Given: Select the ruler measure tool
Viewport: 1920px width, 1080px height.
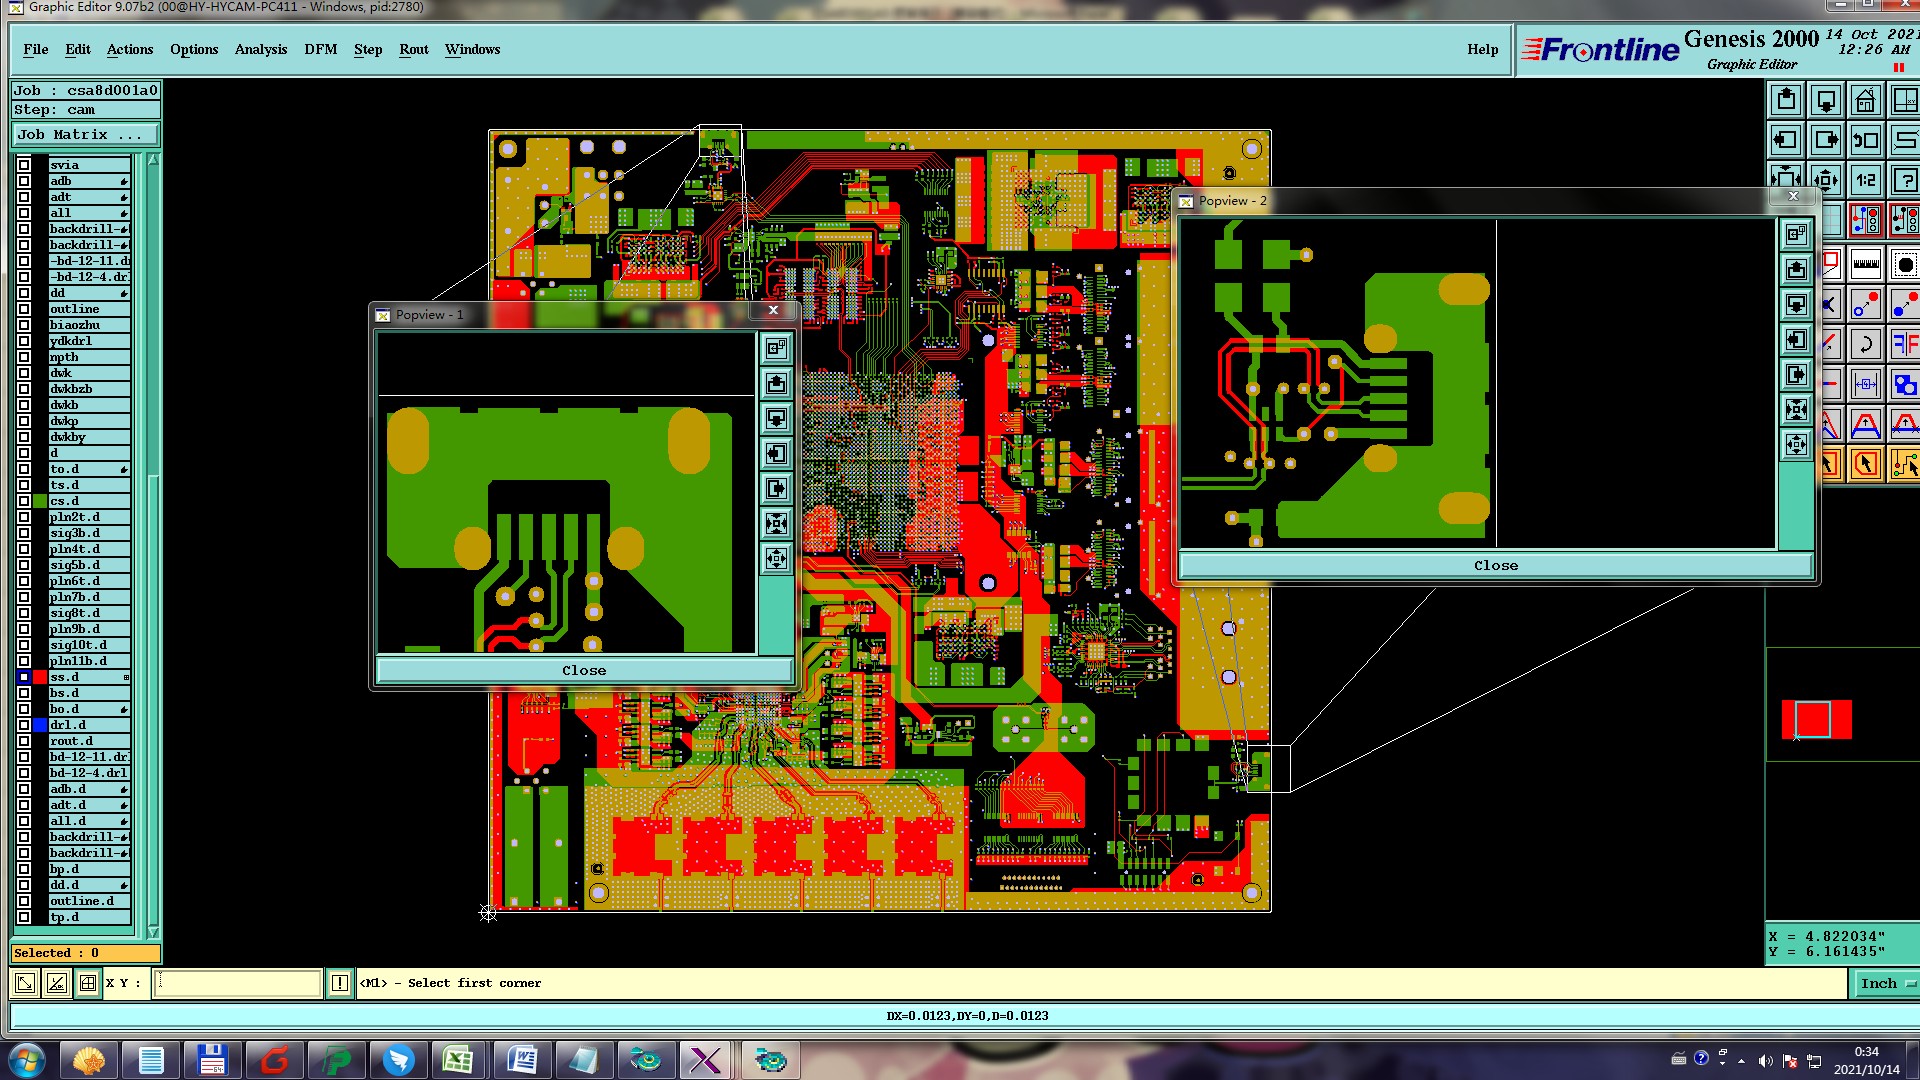Looking at the screenshot, I should (1866, 265).
